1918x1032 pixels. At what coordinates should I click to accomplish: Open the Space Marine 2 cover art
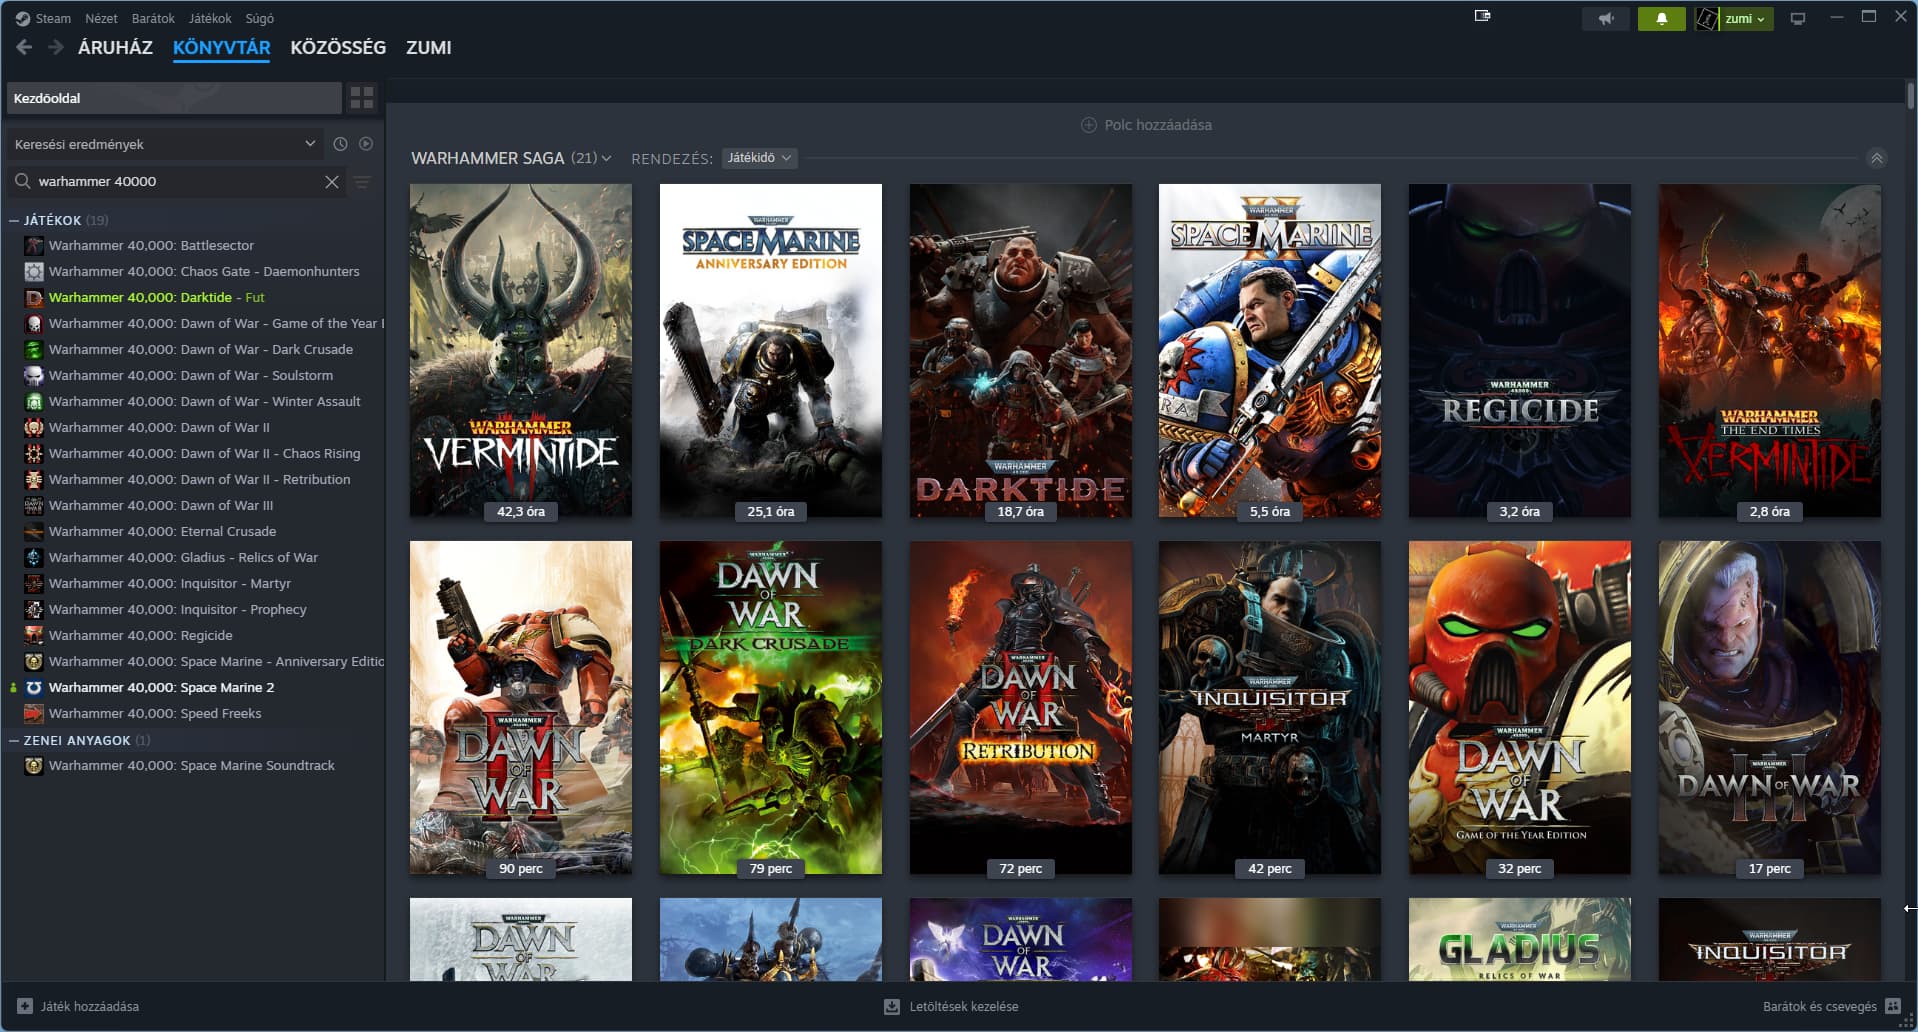(1270, 351)
